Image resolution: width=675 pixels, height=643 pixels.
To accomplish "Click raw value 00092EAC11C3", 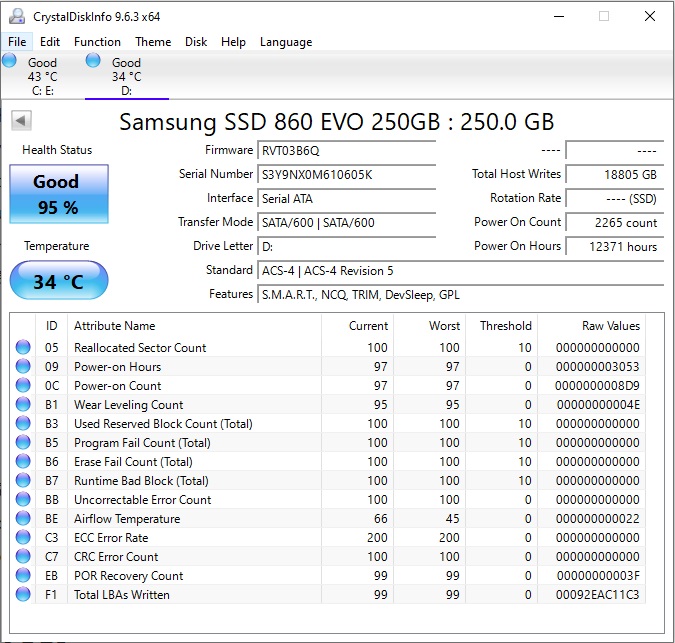I will tap(598, 595).
